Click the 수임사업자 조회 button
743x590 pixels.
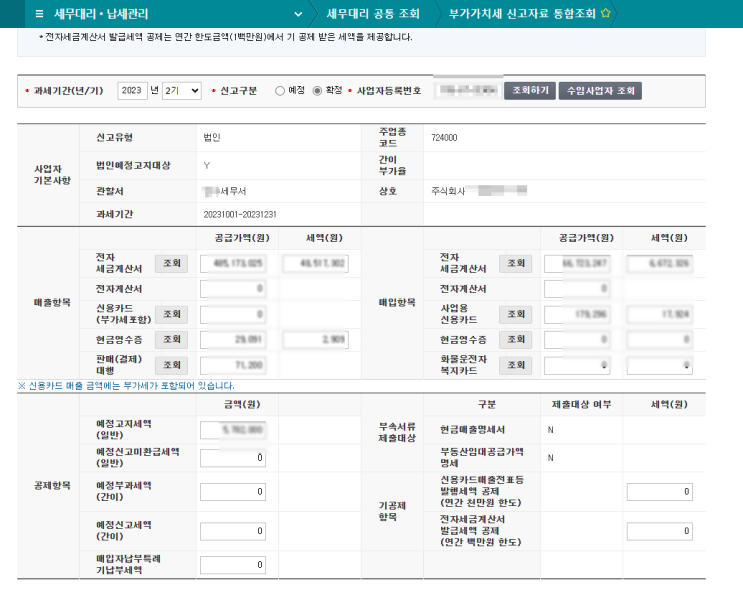pos(600,91)
